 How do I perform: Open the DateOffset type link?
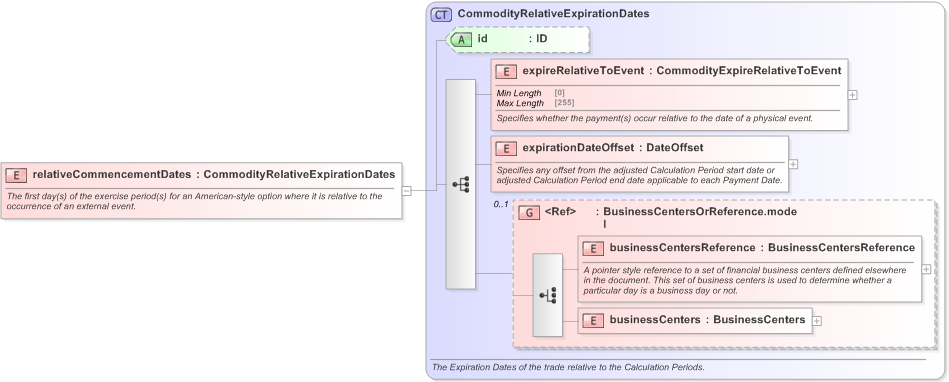pos(675,148)
